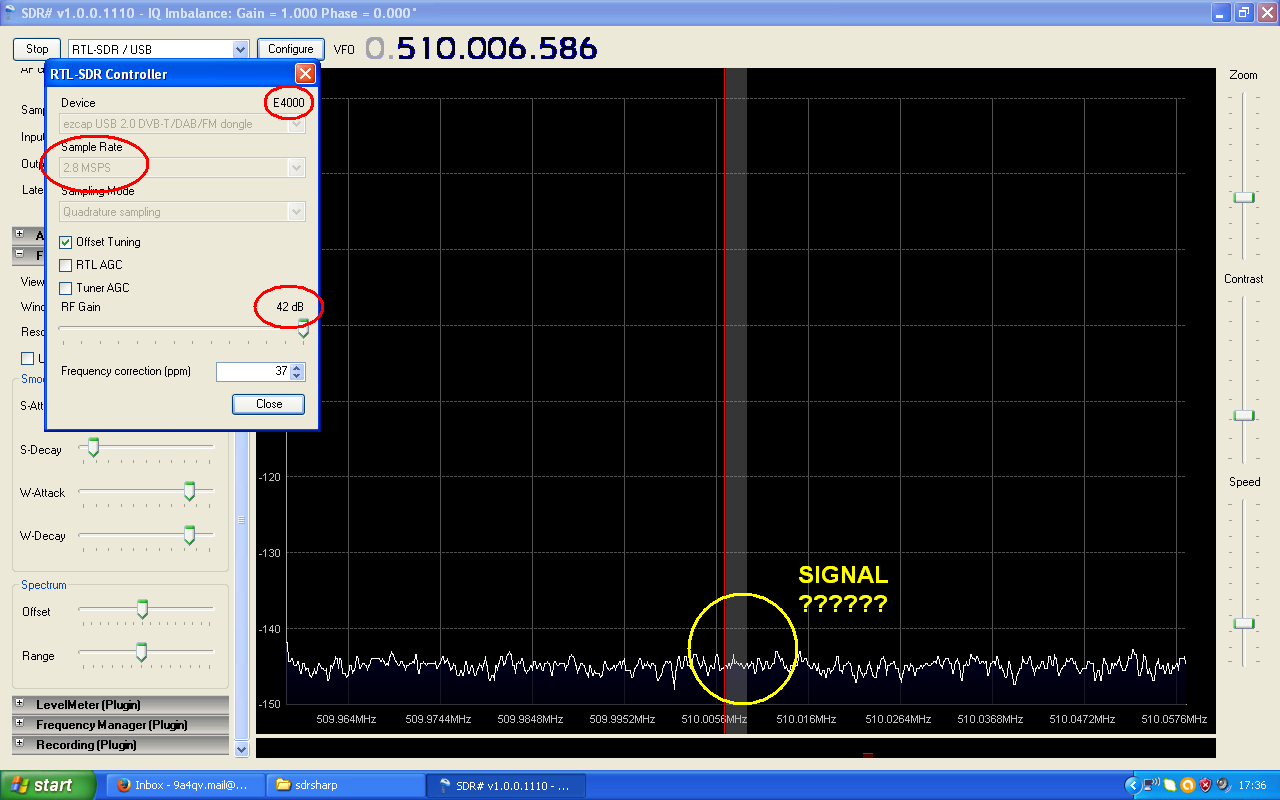Screen dimensions: 1280x800
Task: Expand the LevelMeter (Plugin) panel
Action: [x=19, y=705]
